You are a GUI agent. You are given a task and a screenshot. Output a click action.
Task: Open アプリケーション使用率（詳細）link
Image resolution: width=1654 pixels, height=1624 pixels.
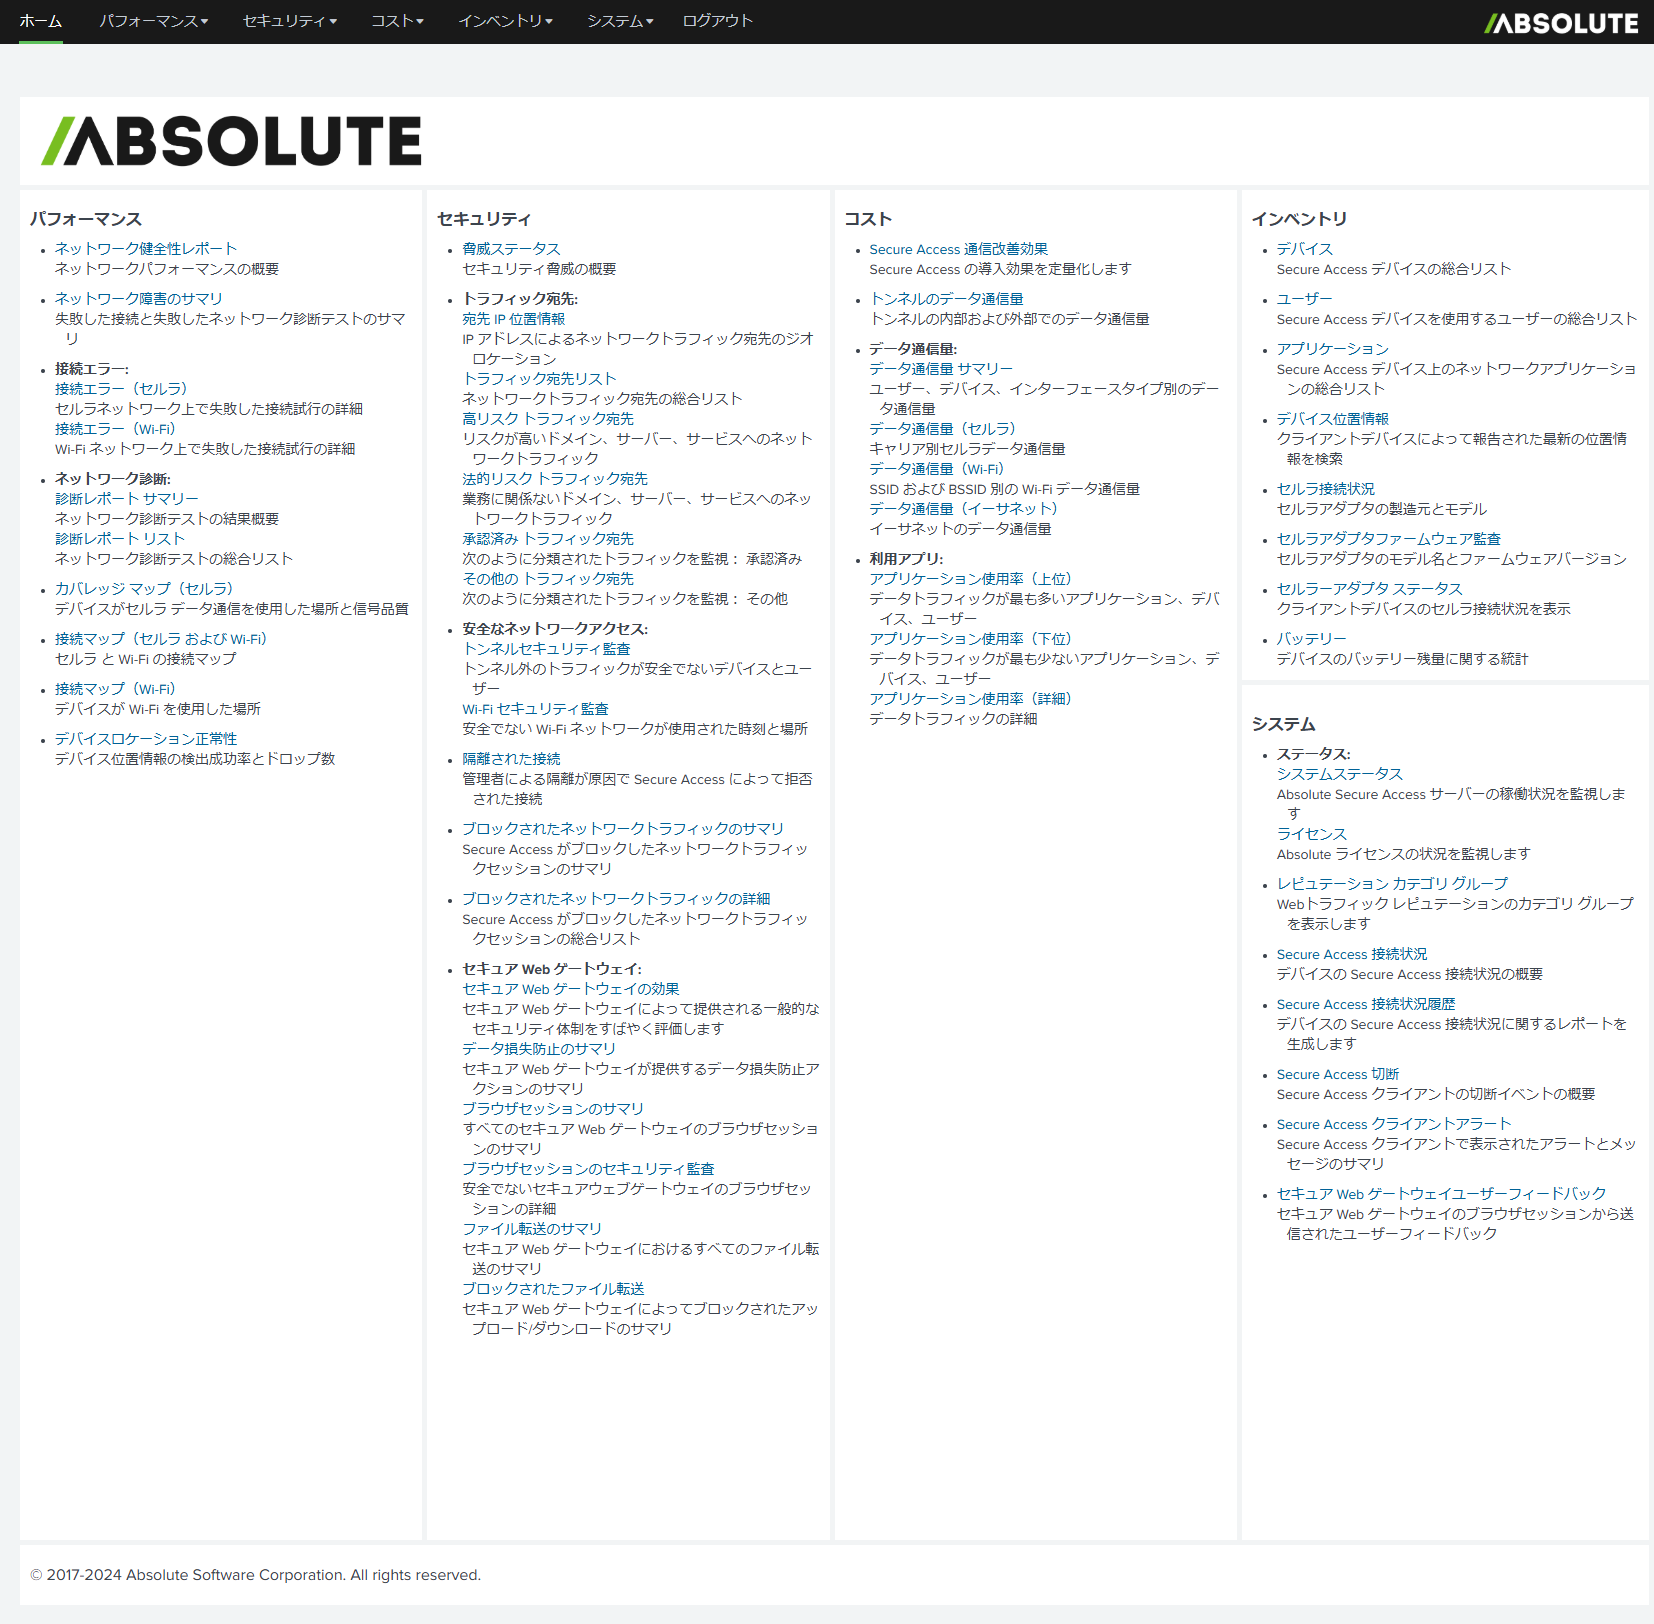coord(970,699)
